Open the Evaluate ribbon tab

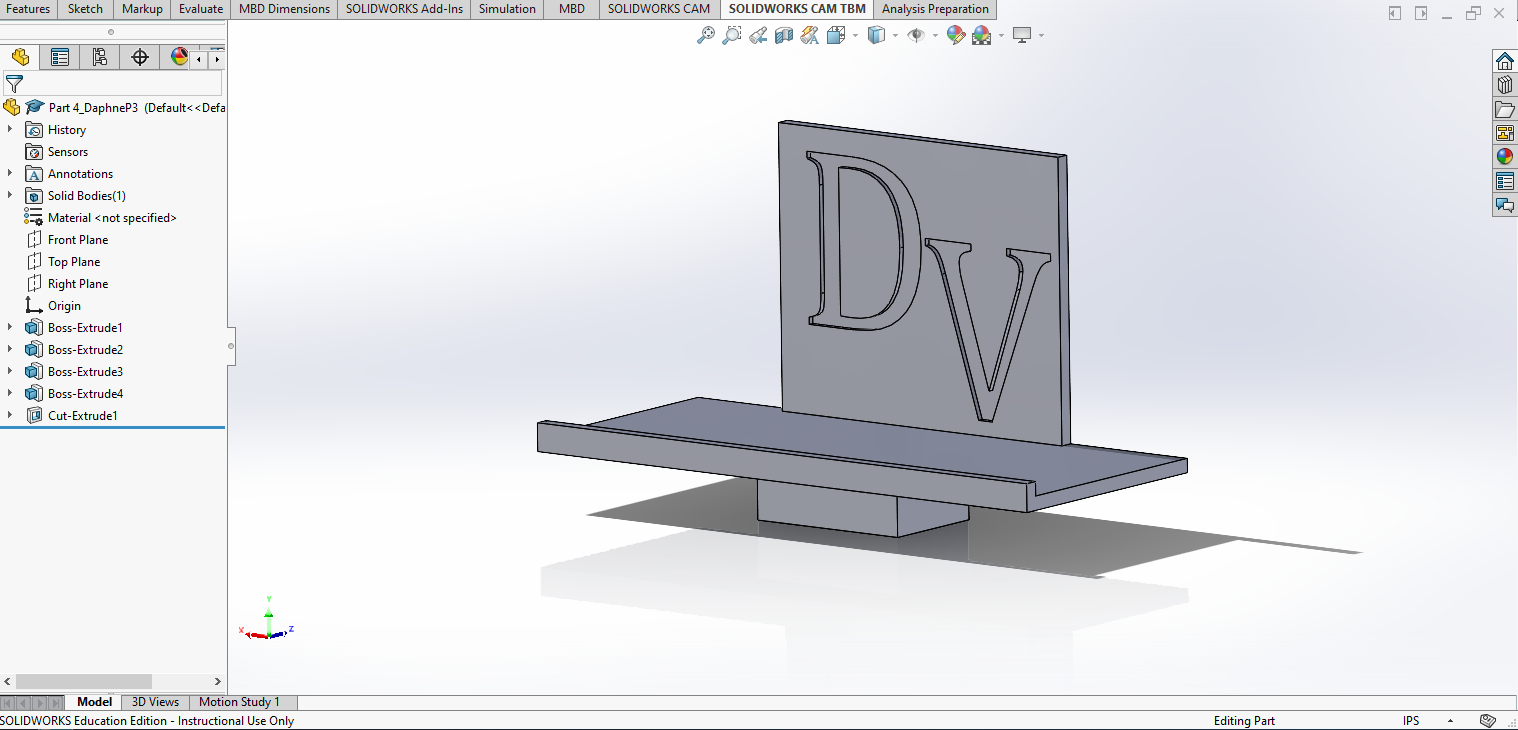click(x=201, y=9)
